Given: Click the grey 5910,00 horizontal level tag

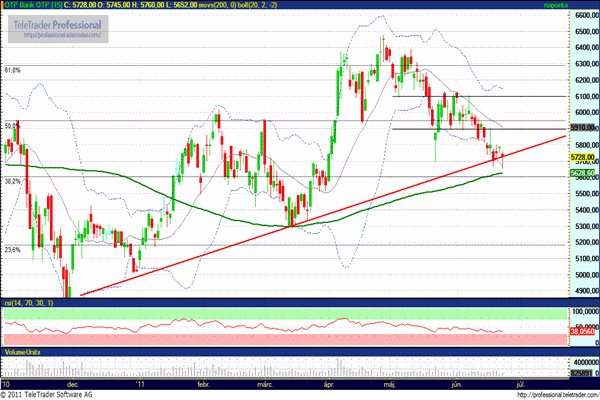Looking at the screenshot, I should coord(583,128).
